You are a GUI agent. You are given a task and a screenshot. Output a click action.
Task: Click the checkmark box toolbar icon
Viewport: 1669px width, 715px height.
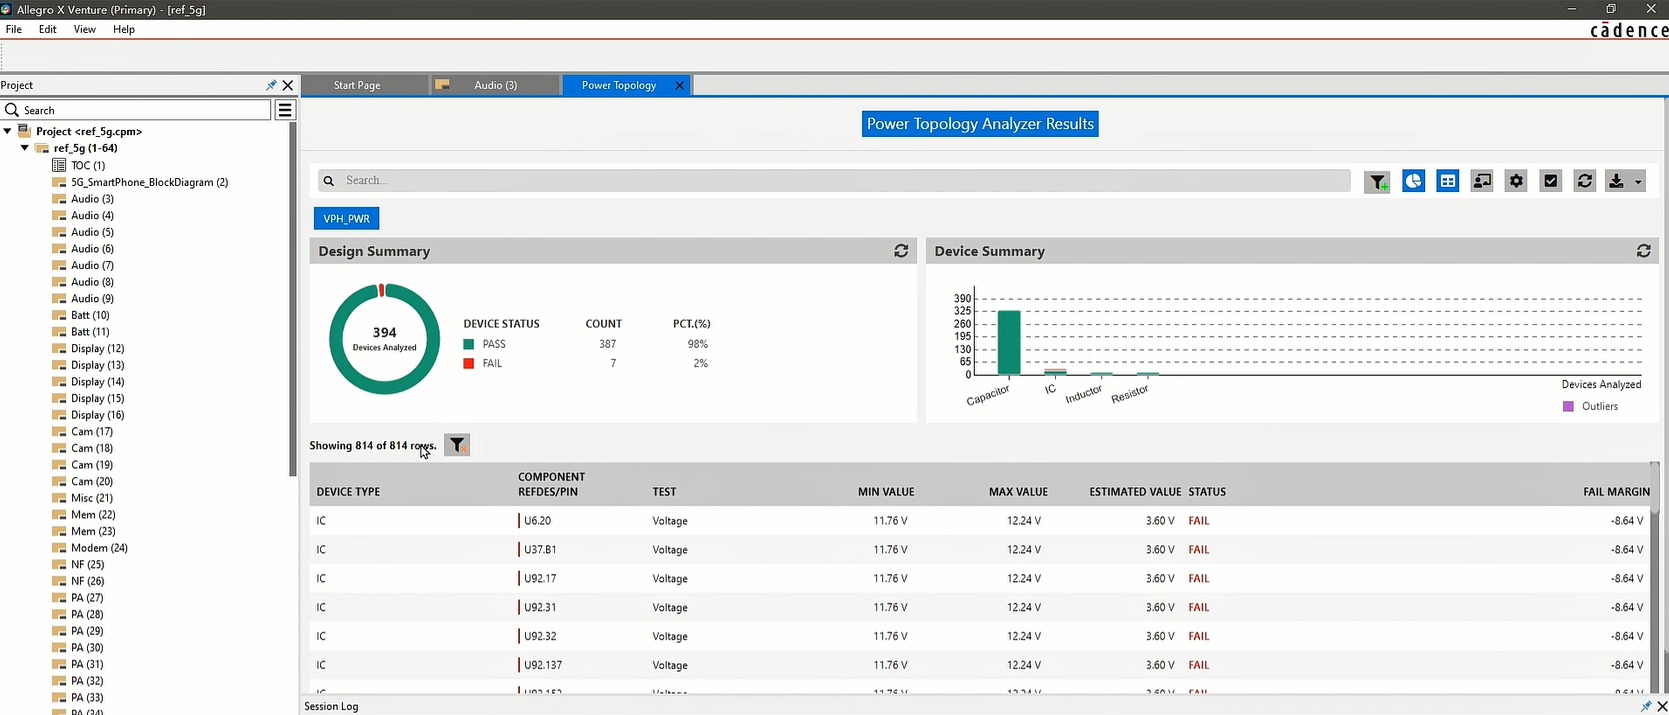coord(1551,181)
